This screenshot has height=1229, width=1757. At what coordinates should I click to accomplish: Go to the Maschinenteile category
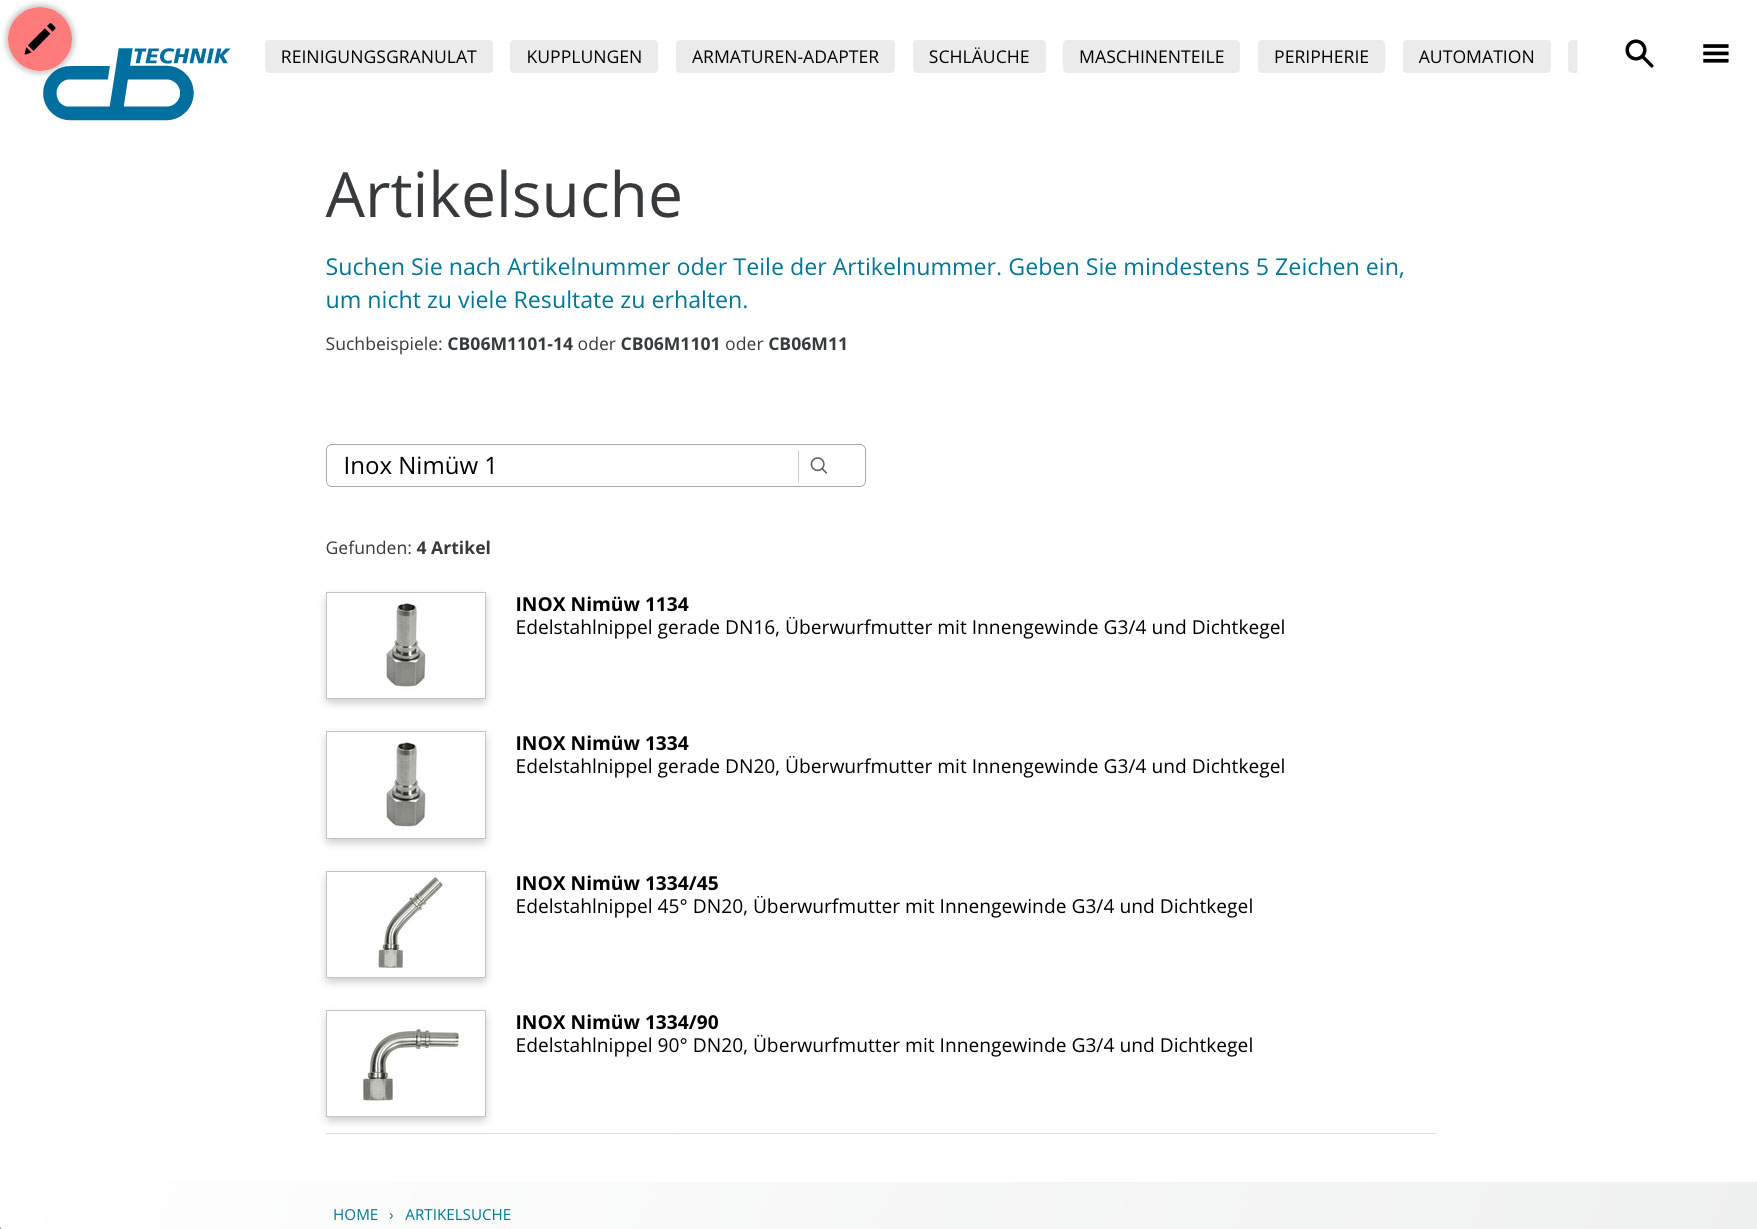pyautogui.click(x=1151, y=57)
